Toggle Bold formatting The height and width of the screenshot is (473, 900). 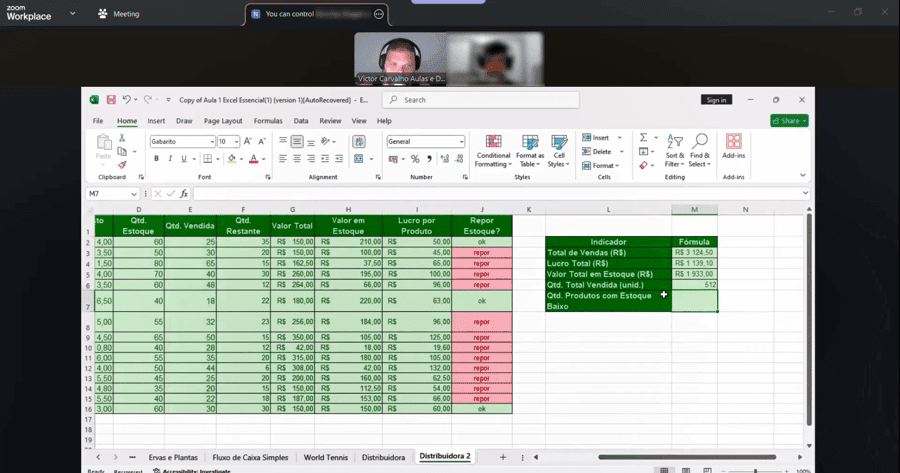pos(156,159)
